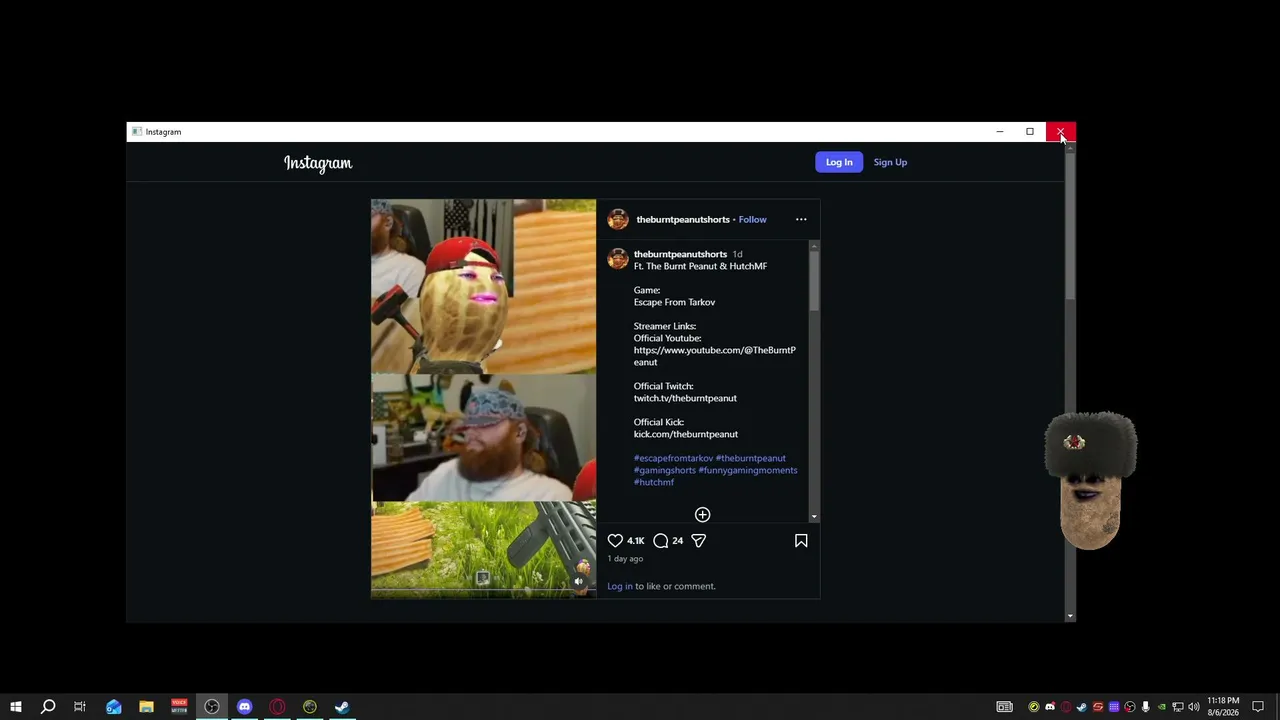The image size is (1280, 720).
Task: Click the Instagram window's scroll-down arrow
Action: pyautogui.click(x=1070, y=616)
